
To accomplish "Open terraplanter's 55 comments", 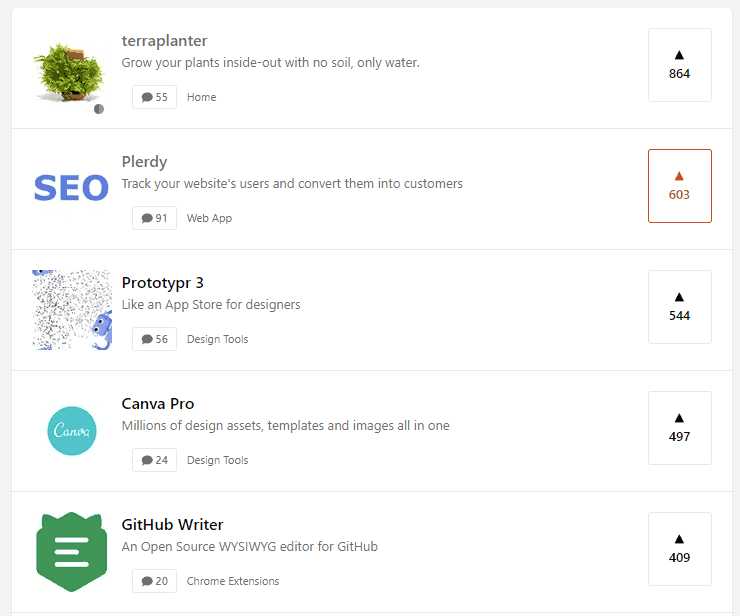I will (x=154, y=97).
